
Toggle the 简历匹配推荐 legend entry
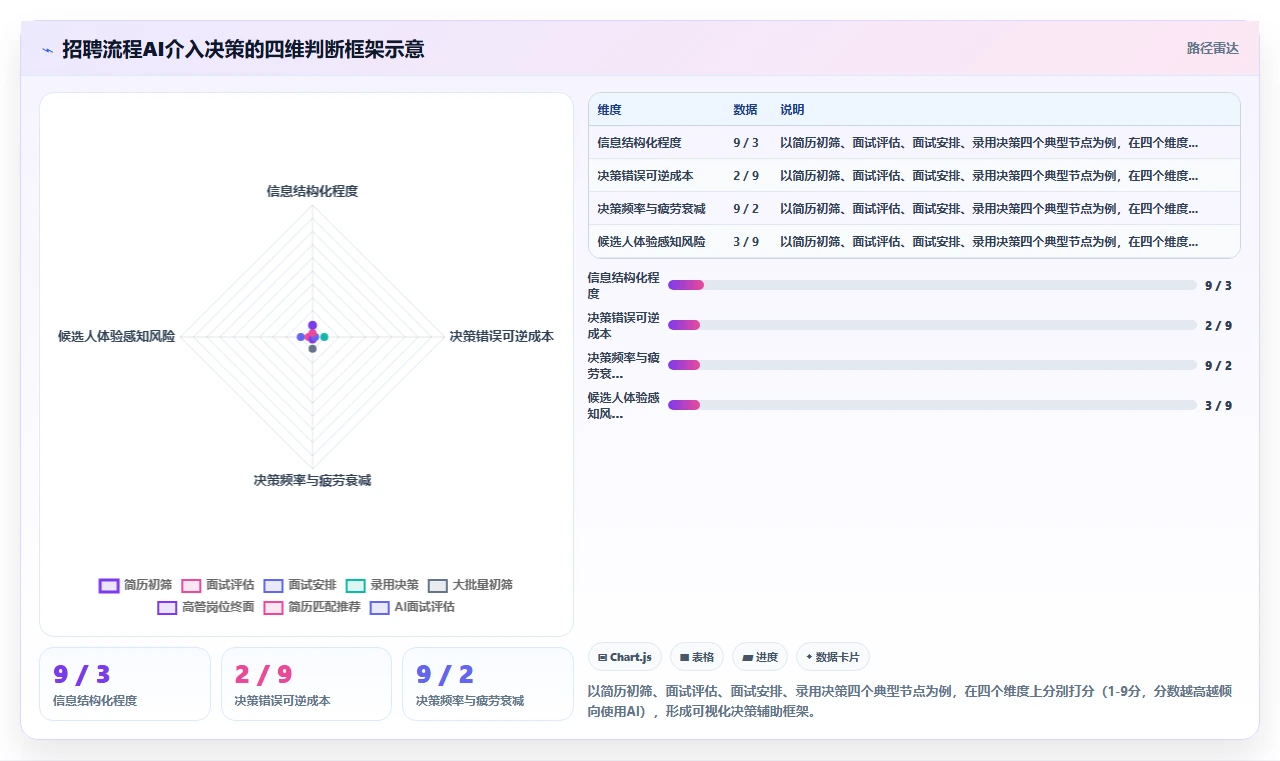312,607
